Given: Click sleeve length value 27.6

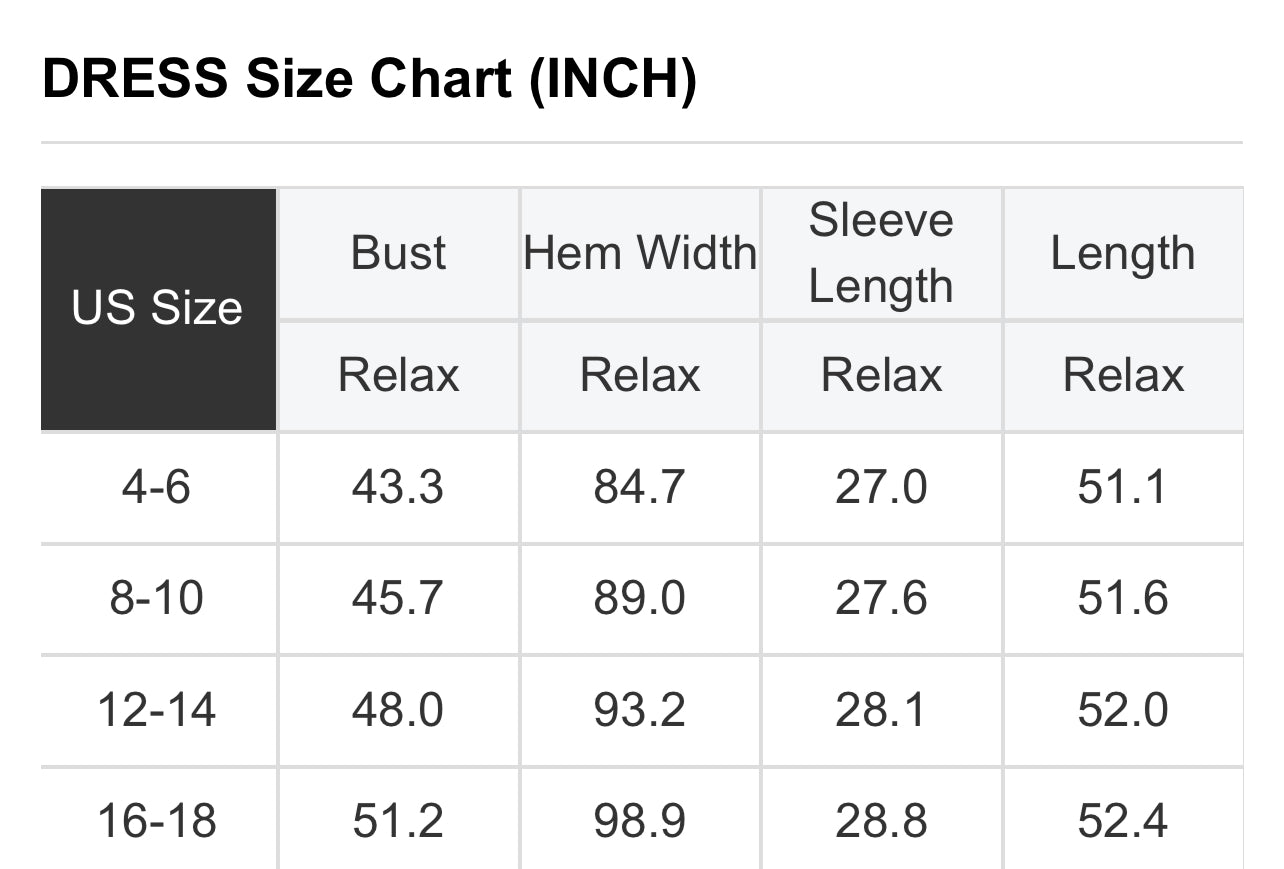Looking at the screenshot, I should [x=881, y=599].
